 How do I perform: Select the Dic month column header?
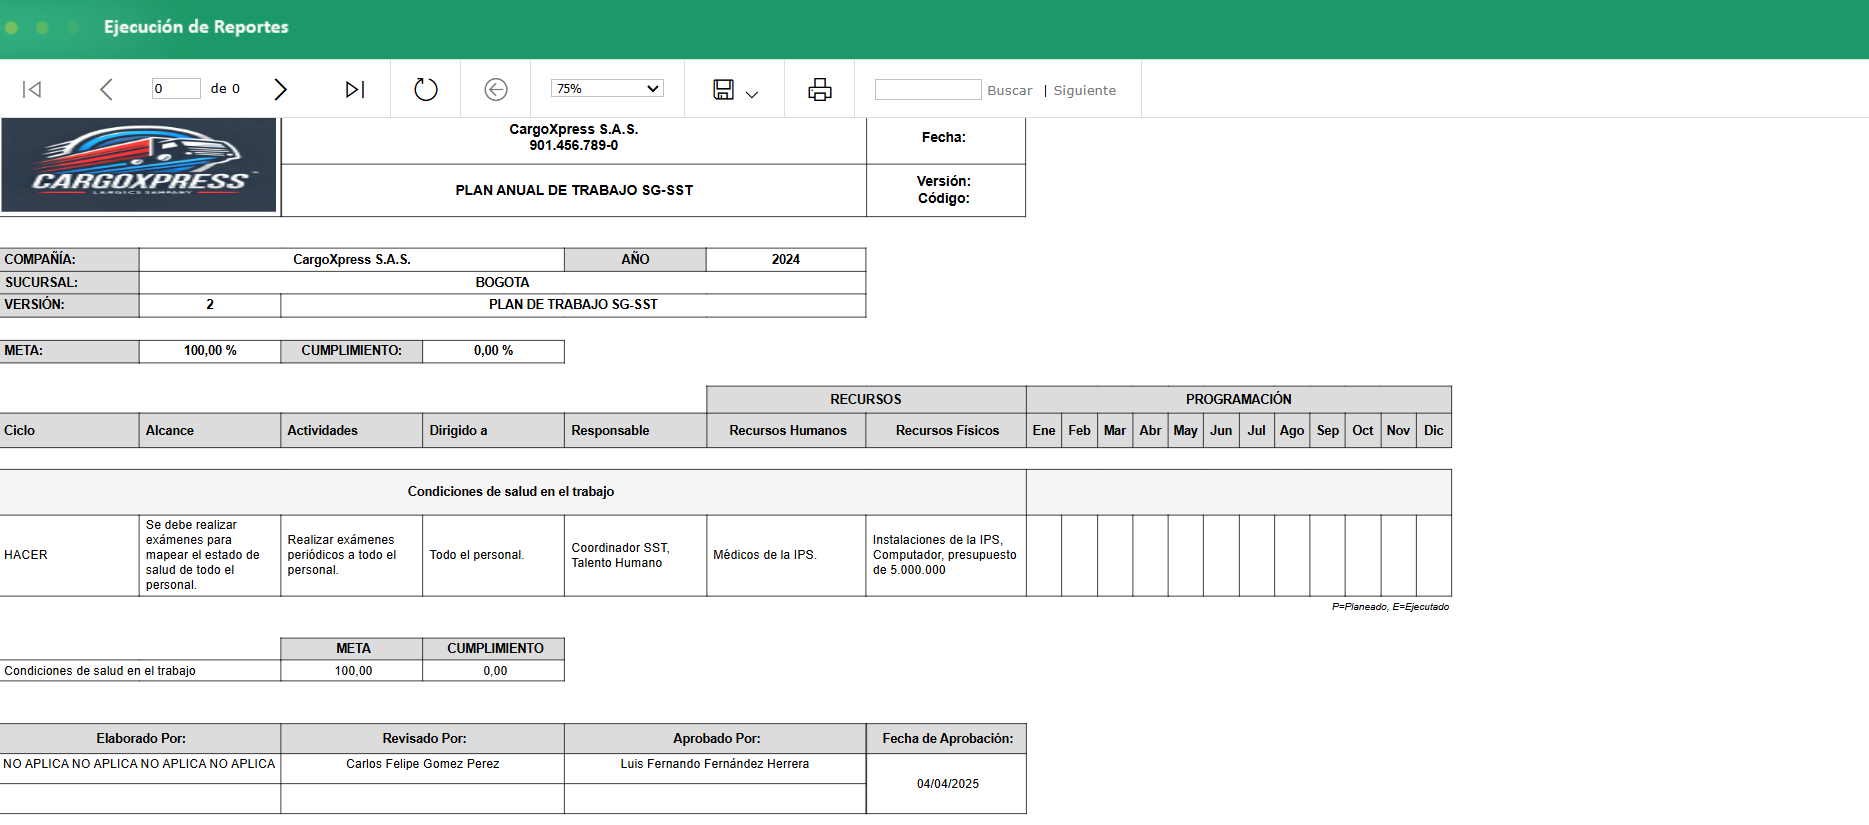pos(1433,431)
